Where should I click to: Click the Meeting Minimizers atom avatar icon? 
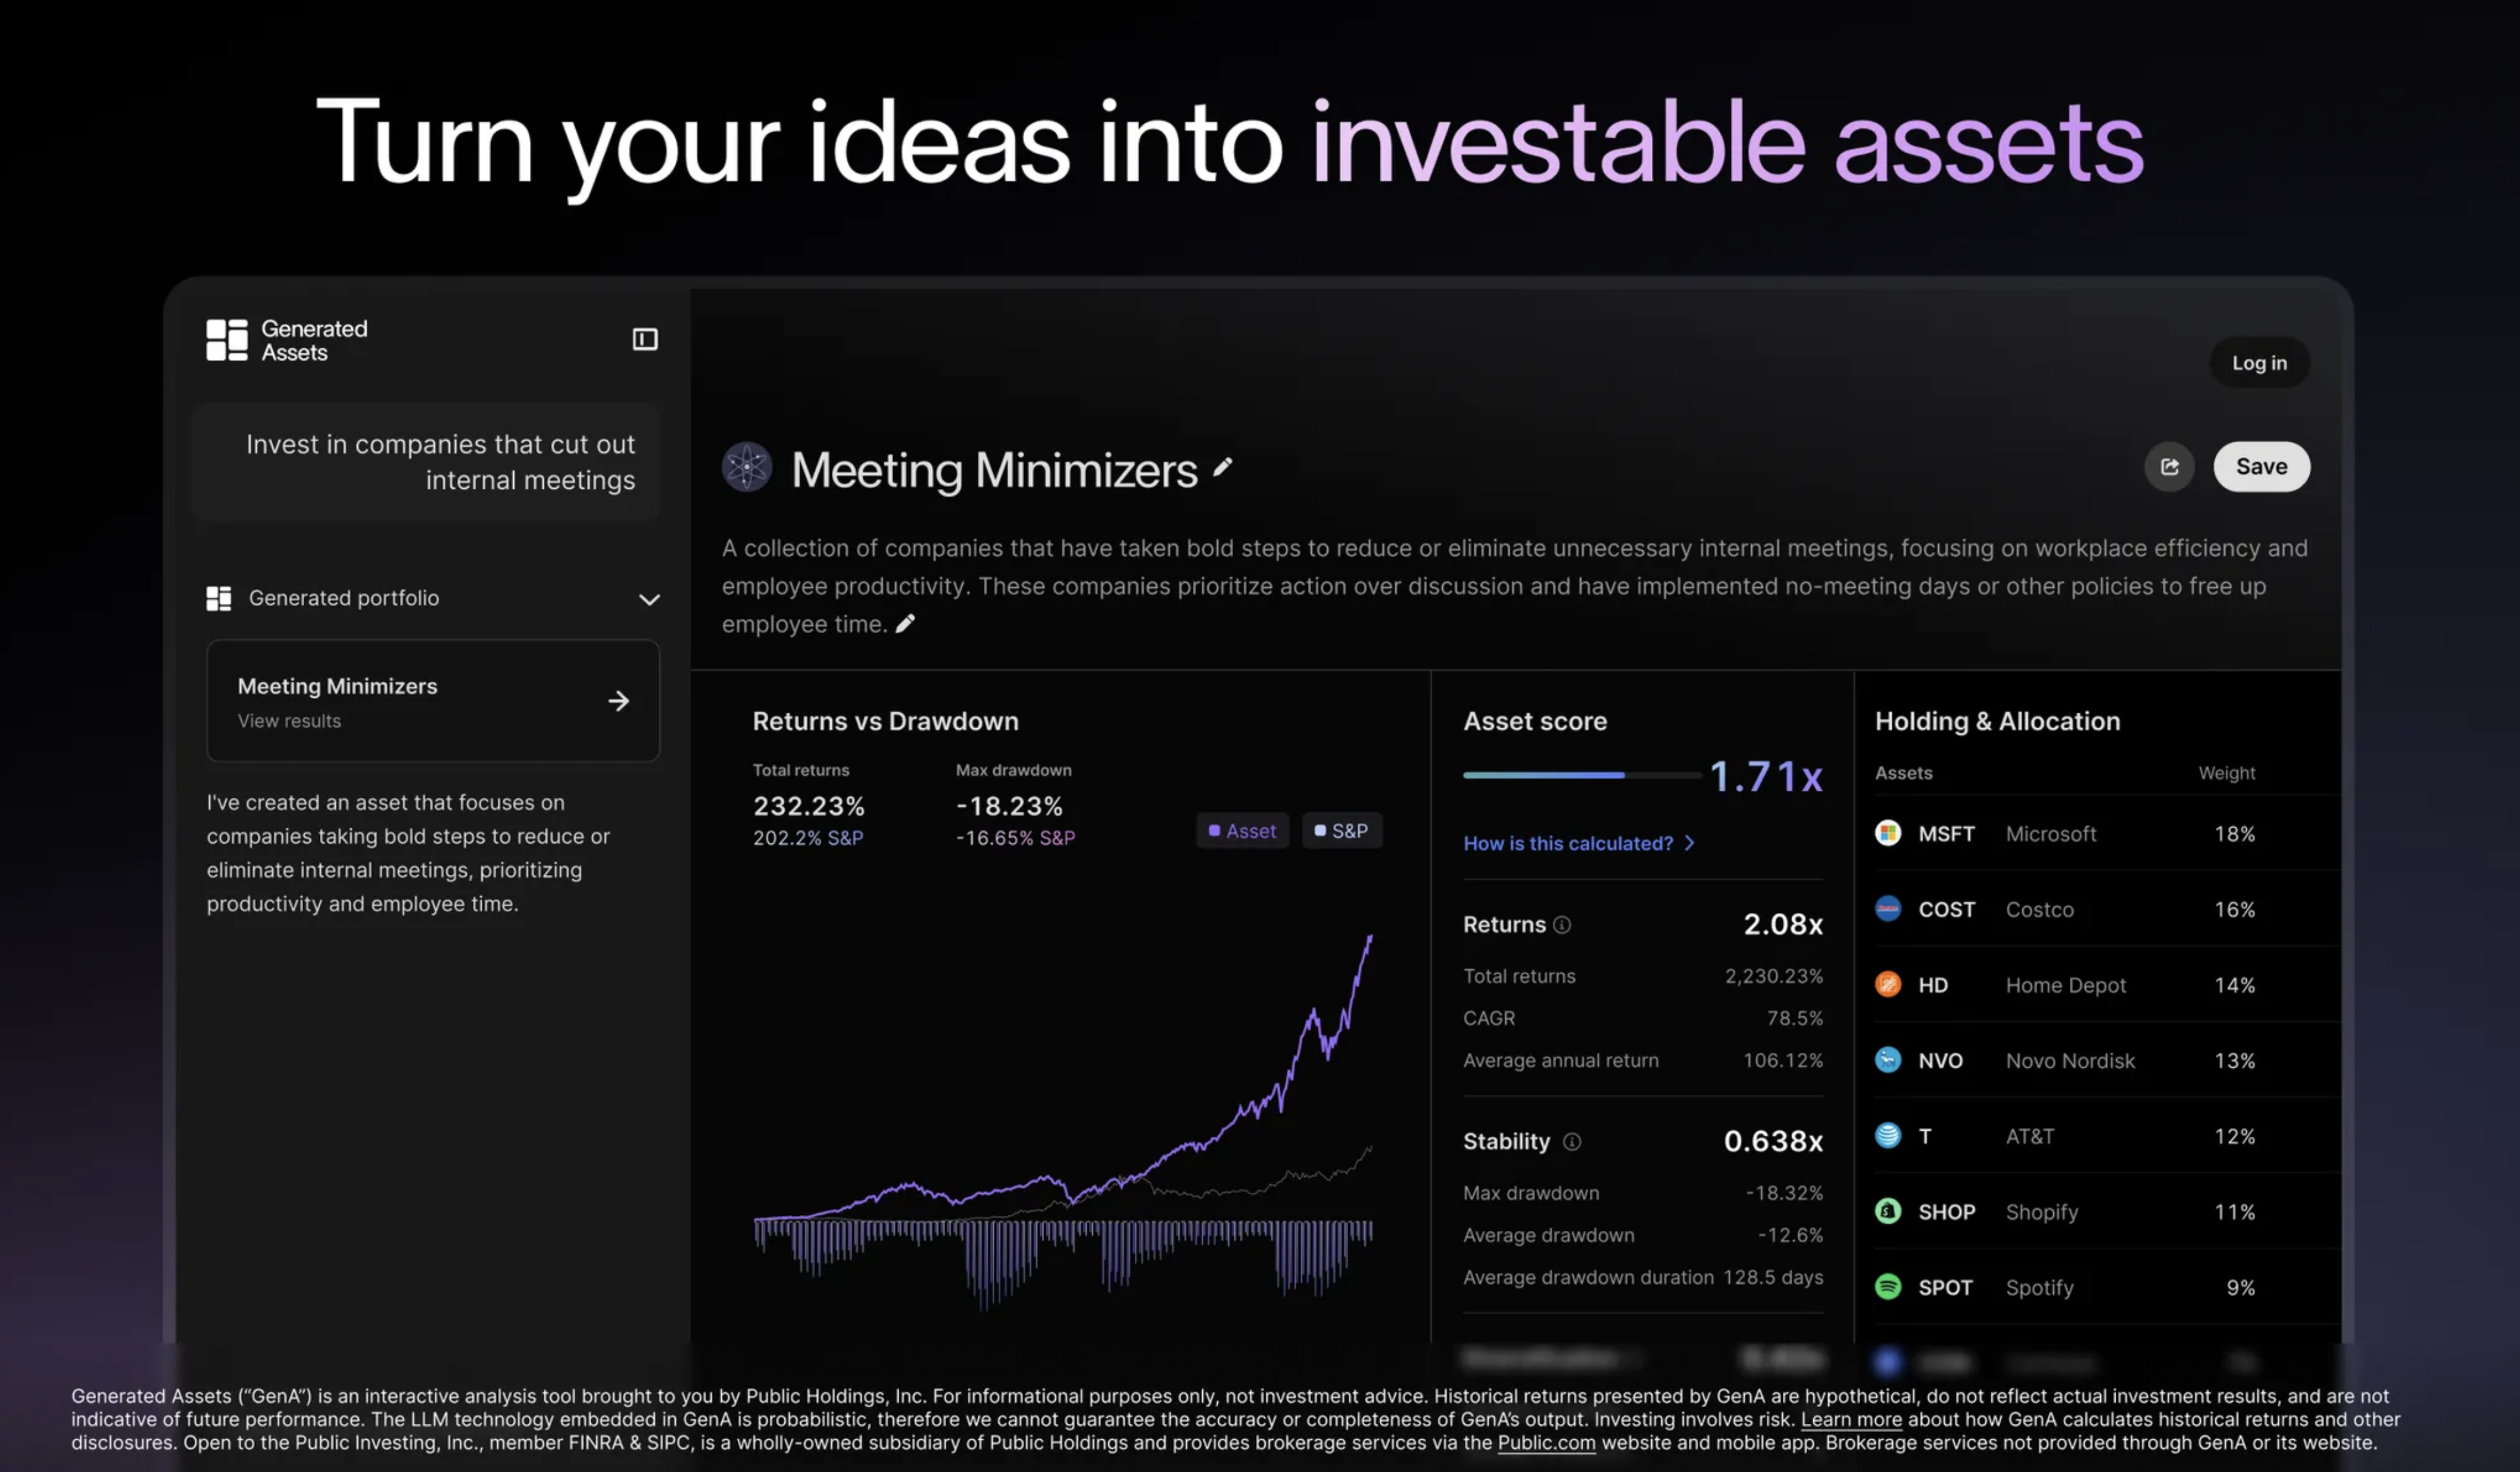[747, 467]
